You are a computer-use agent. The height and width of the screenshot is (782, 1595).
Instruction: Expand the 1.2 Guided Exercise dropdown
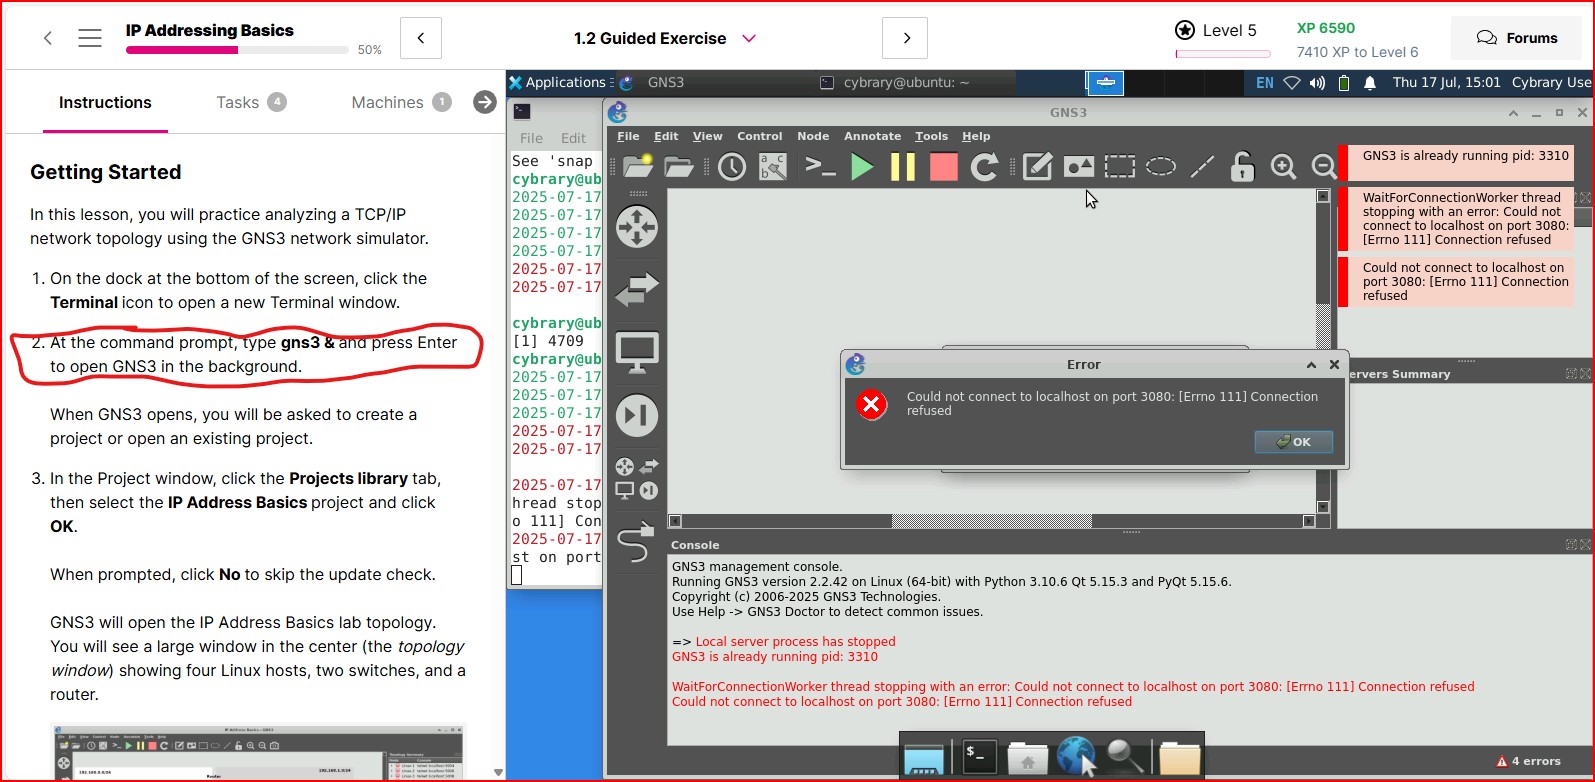tap(749, 38)
